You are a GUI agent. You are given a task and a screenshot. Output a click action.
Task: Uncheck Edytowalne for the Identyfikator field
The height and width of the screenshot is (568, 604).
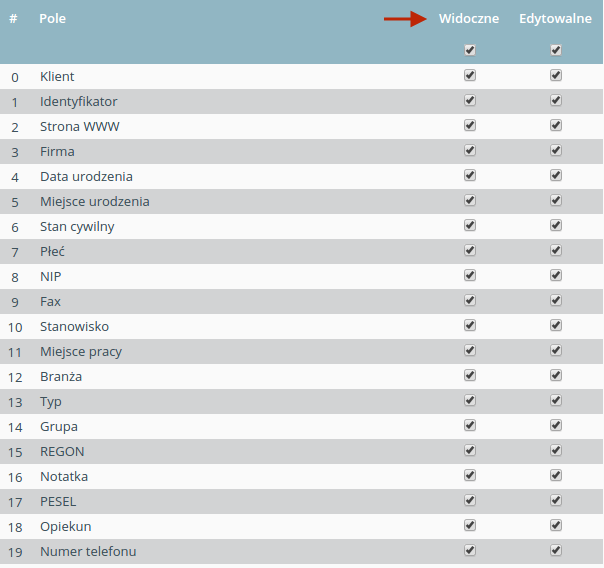coord(555,100)
